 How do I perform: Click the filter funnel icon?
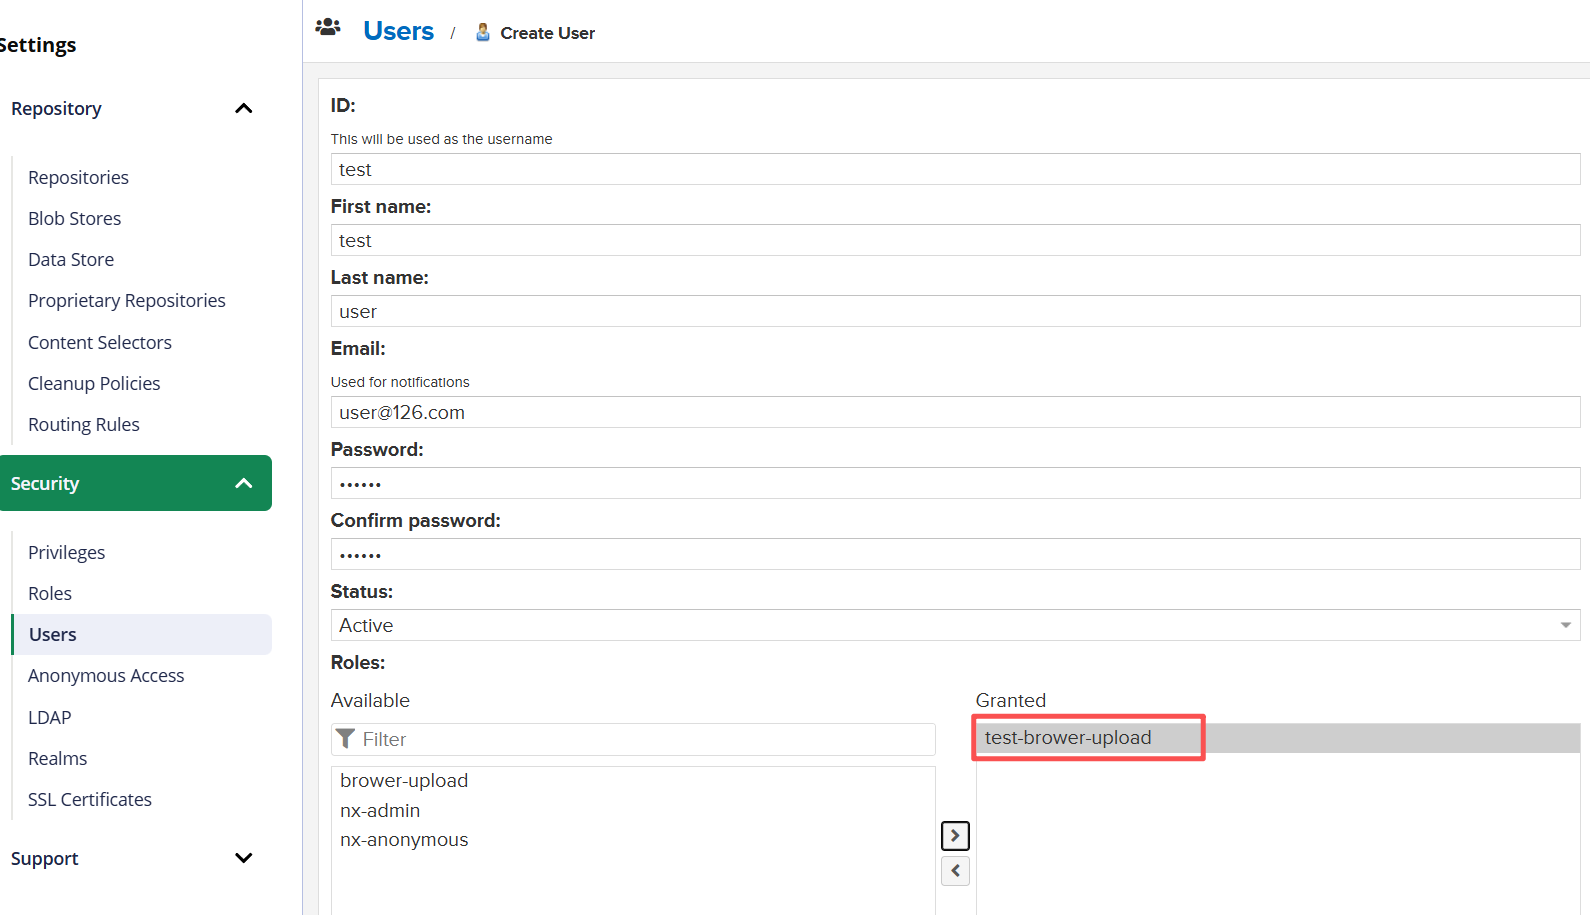pos(346,739)
